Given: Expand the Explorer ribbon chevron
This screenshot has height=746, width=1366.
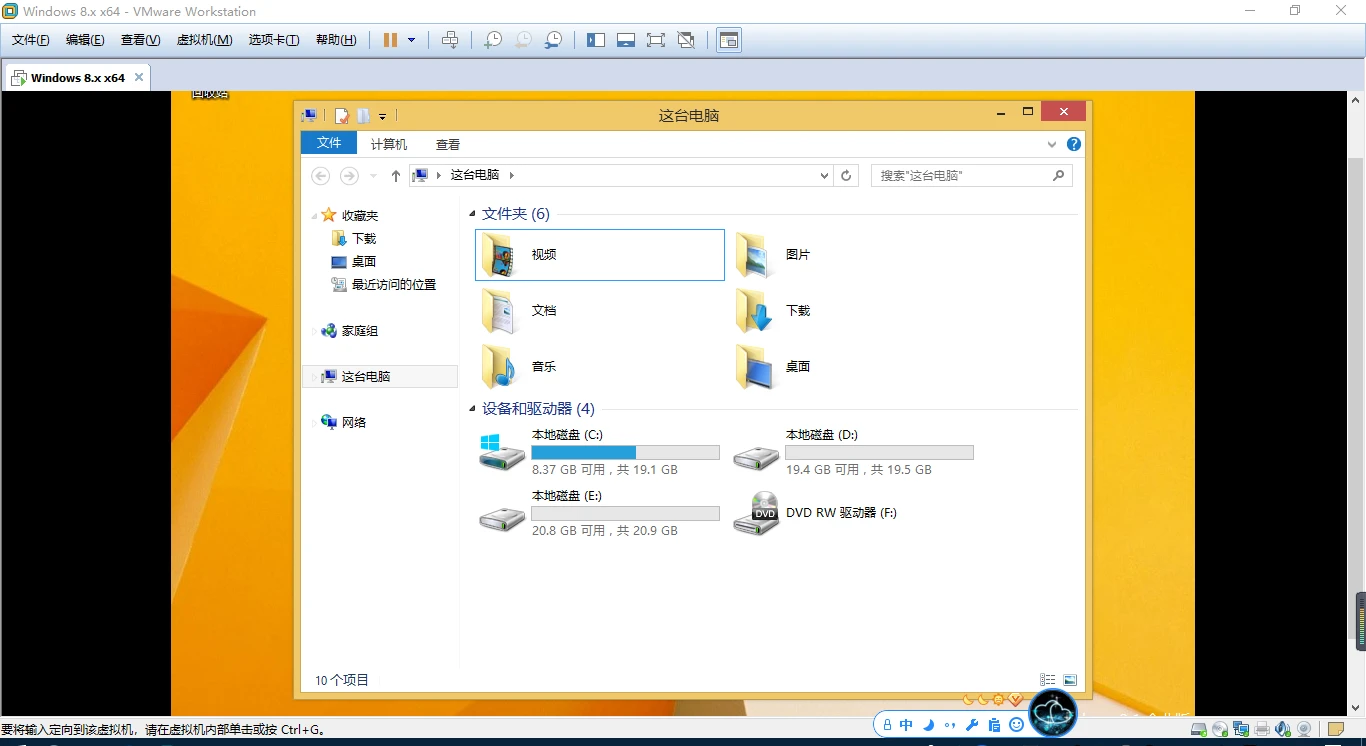Looking at the screenshot, I should (1052, 144).
